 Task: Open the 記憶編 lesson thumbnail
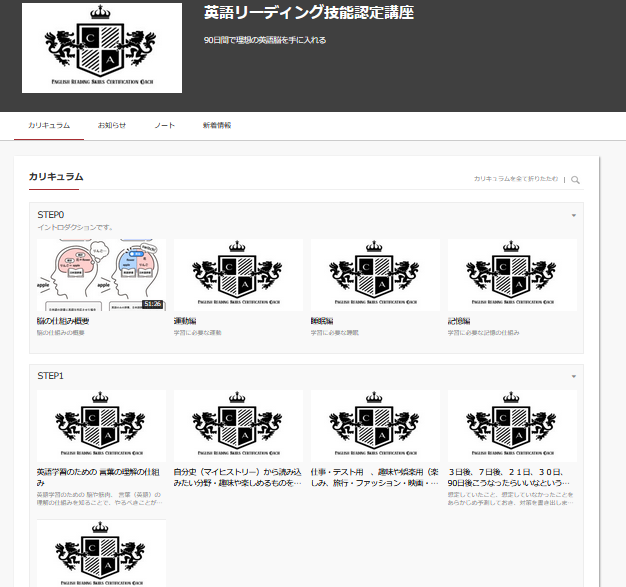pos(512,274)
